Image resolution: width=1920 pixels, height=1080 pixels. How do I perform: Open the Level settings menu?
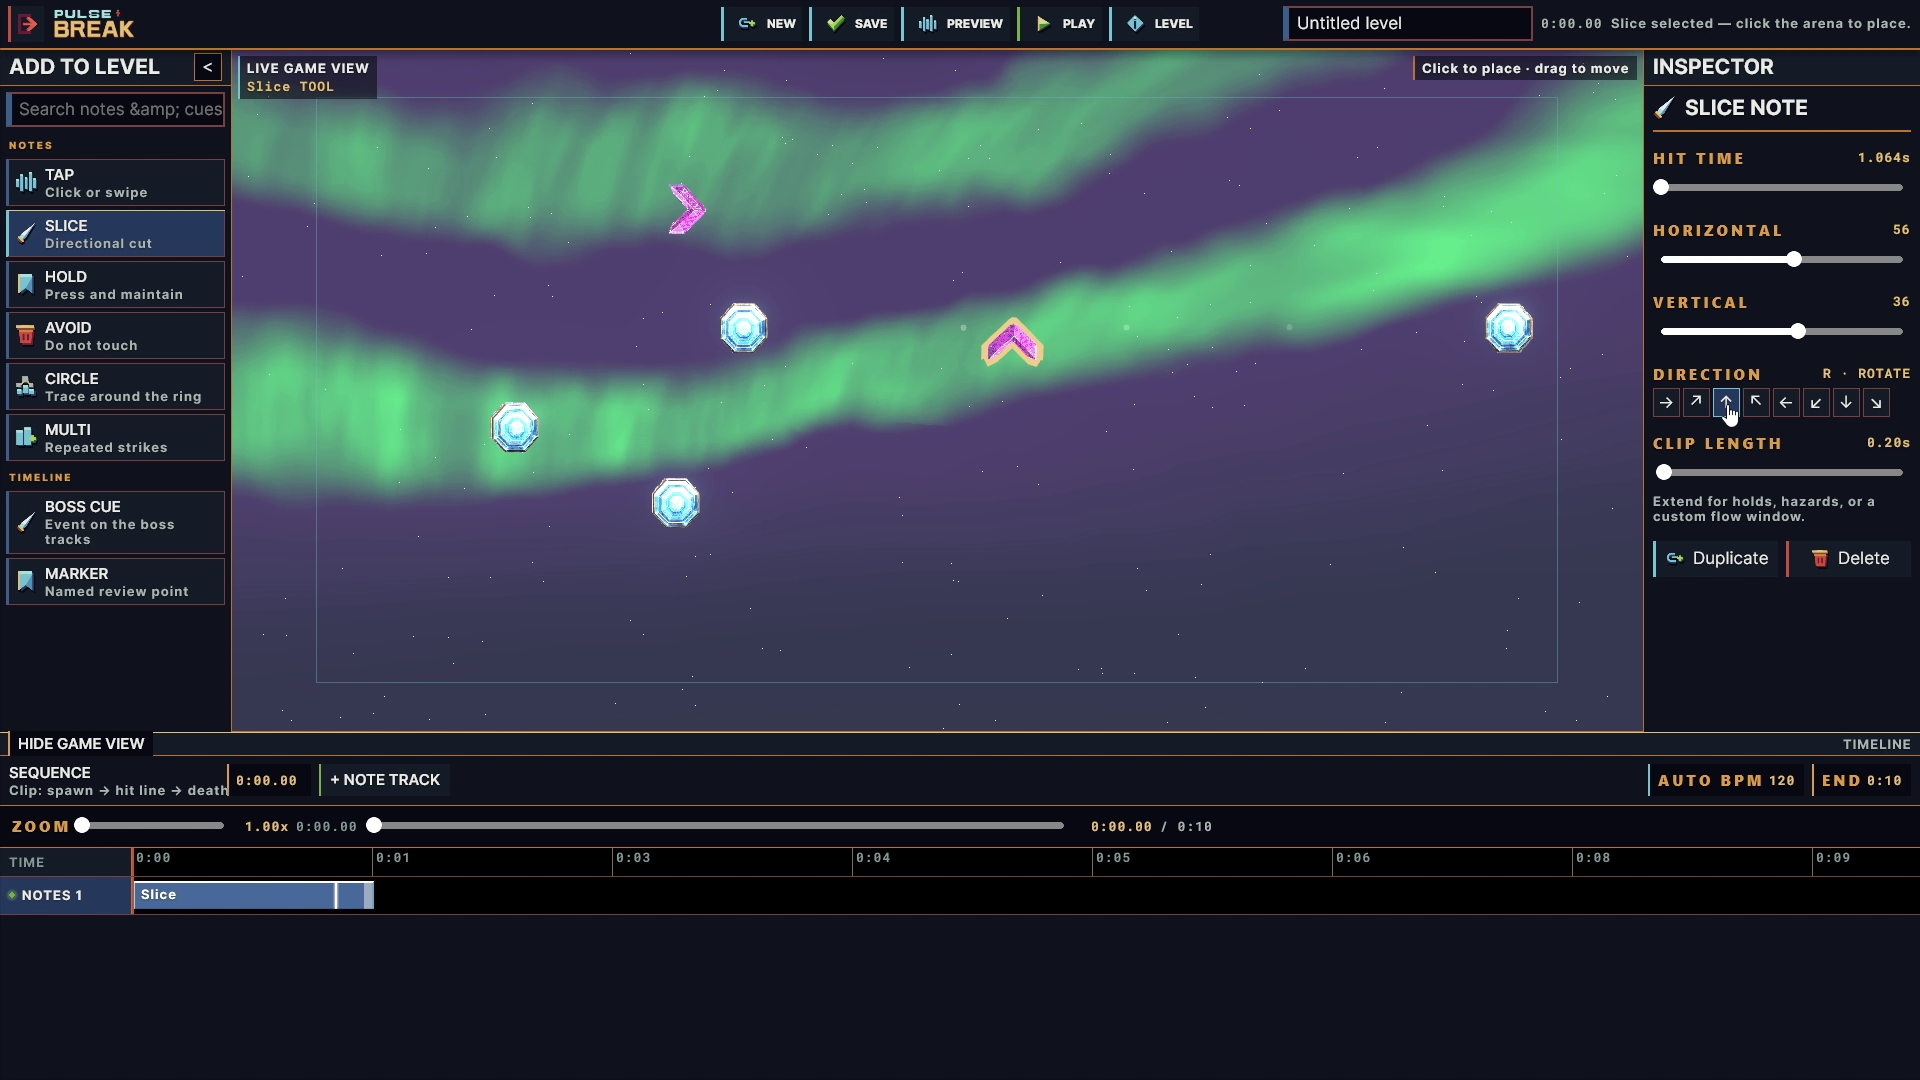1160,23
